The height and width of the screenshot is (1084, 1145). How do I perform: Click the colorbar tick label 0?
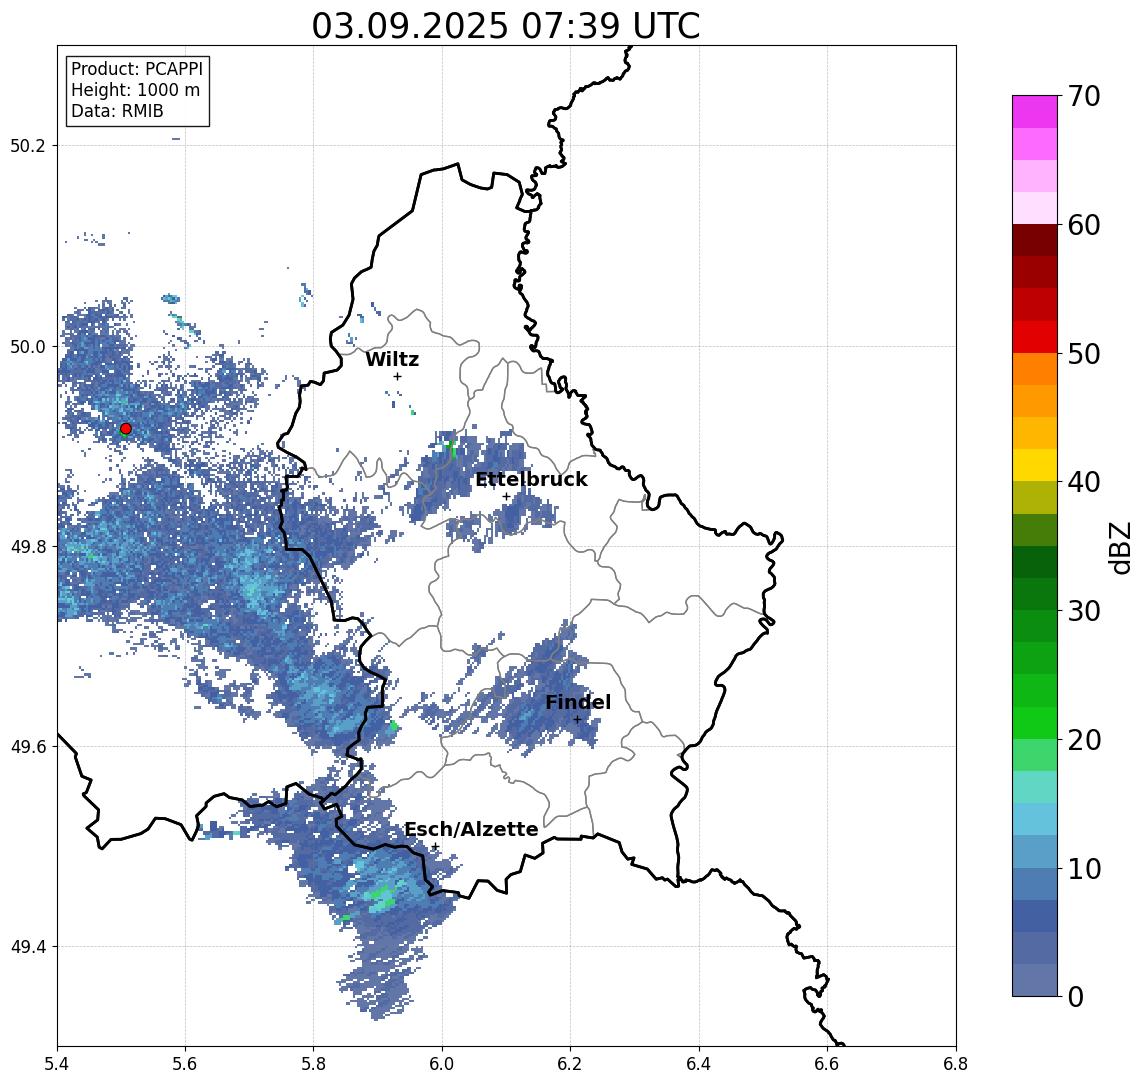[x=1076, y=997]
